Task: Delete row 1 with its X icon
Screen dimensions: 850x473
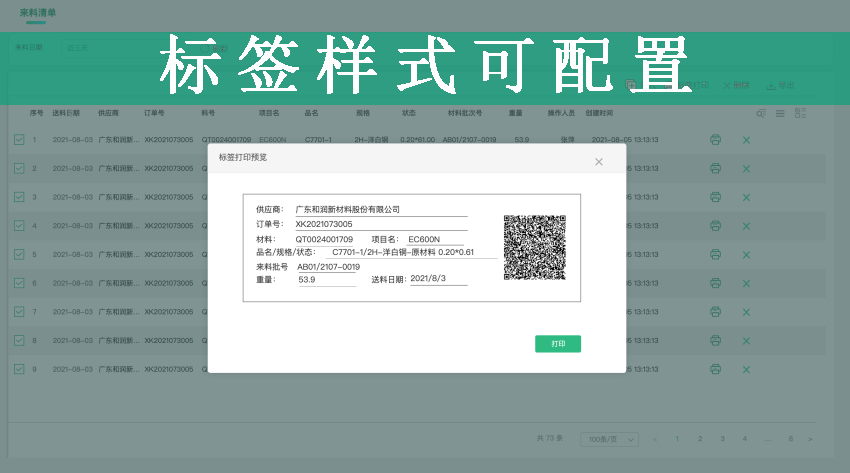Action: [746, 140]
